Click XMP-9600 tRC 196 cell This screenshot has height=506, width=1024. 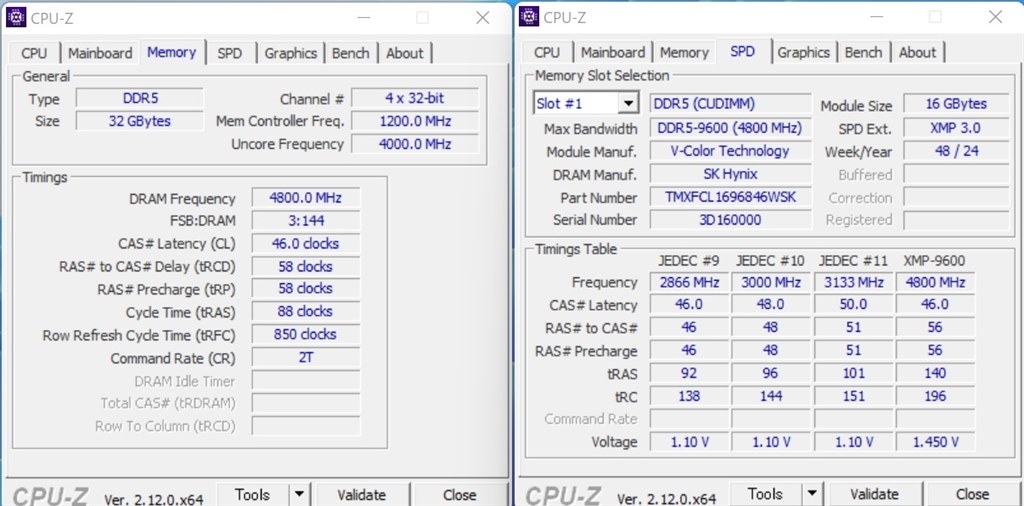(935, 396)
